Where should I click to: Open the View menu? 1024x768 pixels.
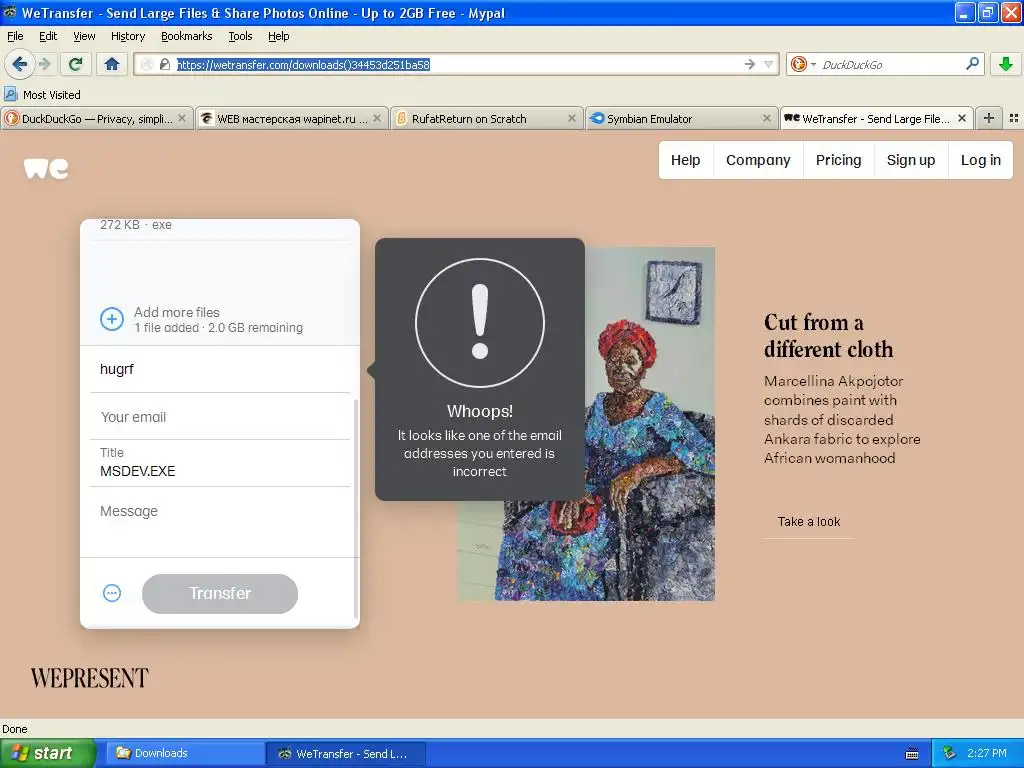click(84, 36)
